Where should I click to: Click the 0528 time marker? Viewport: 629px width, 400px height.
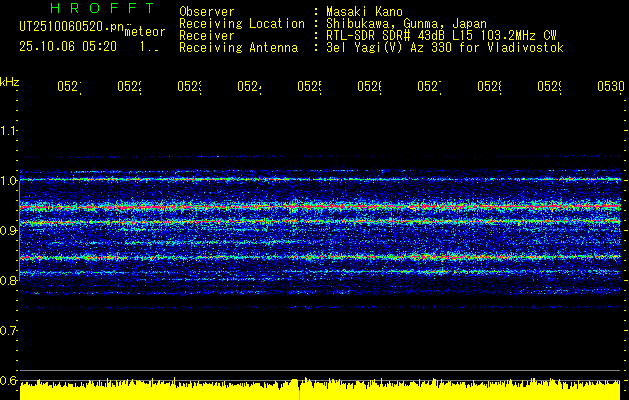point(489,86)
